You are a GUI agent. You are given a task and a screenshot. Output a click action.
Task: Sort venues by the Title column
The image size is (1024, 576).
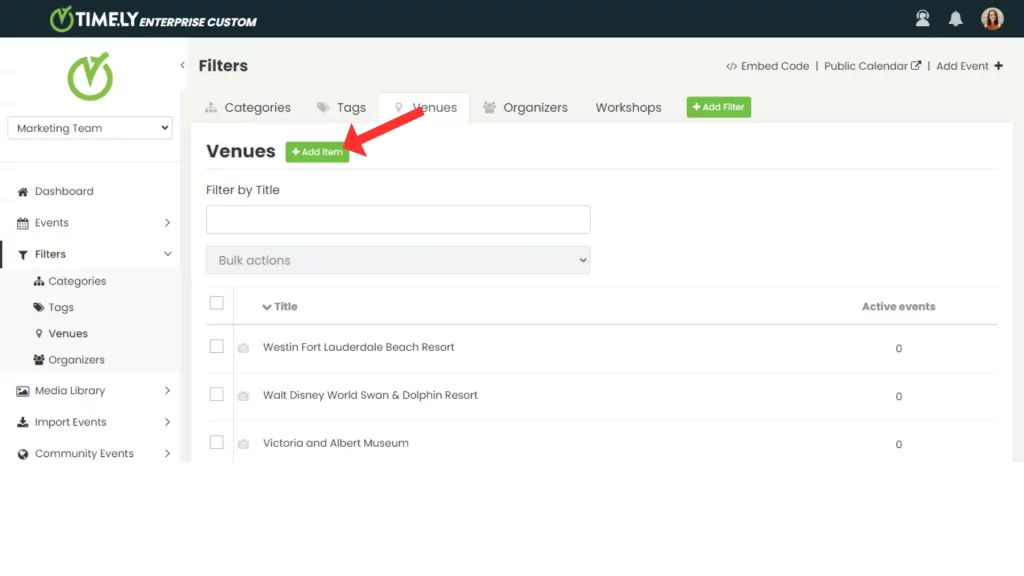280,306
